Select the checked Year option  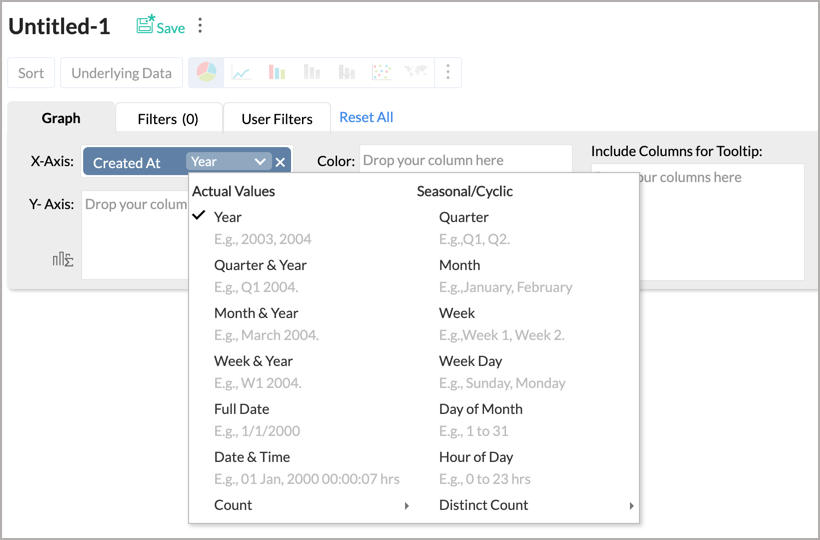[x=228, y=217]
